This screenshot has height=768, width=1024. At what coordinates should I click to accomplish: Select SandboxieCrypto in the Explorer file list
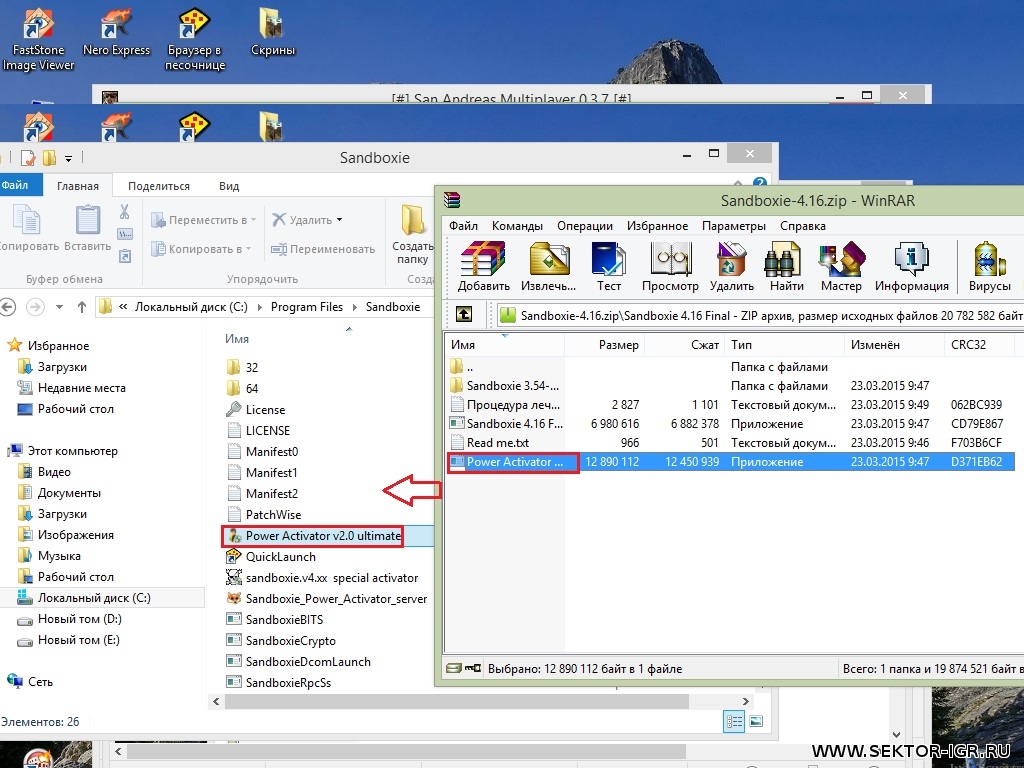point(281,641)
